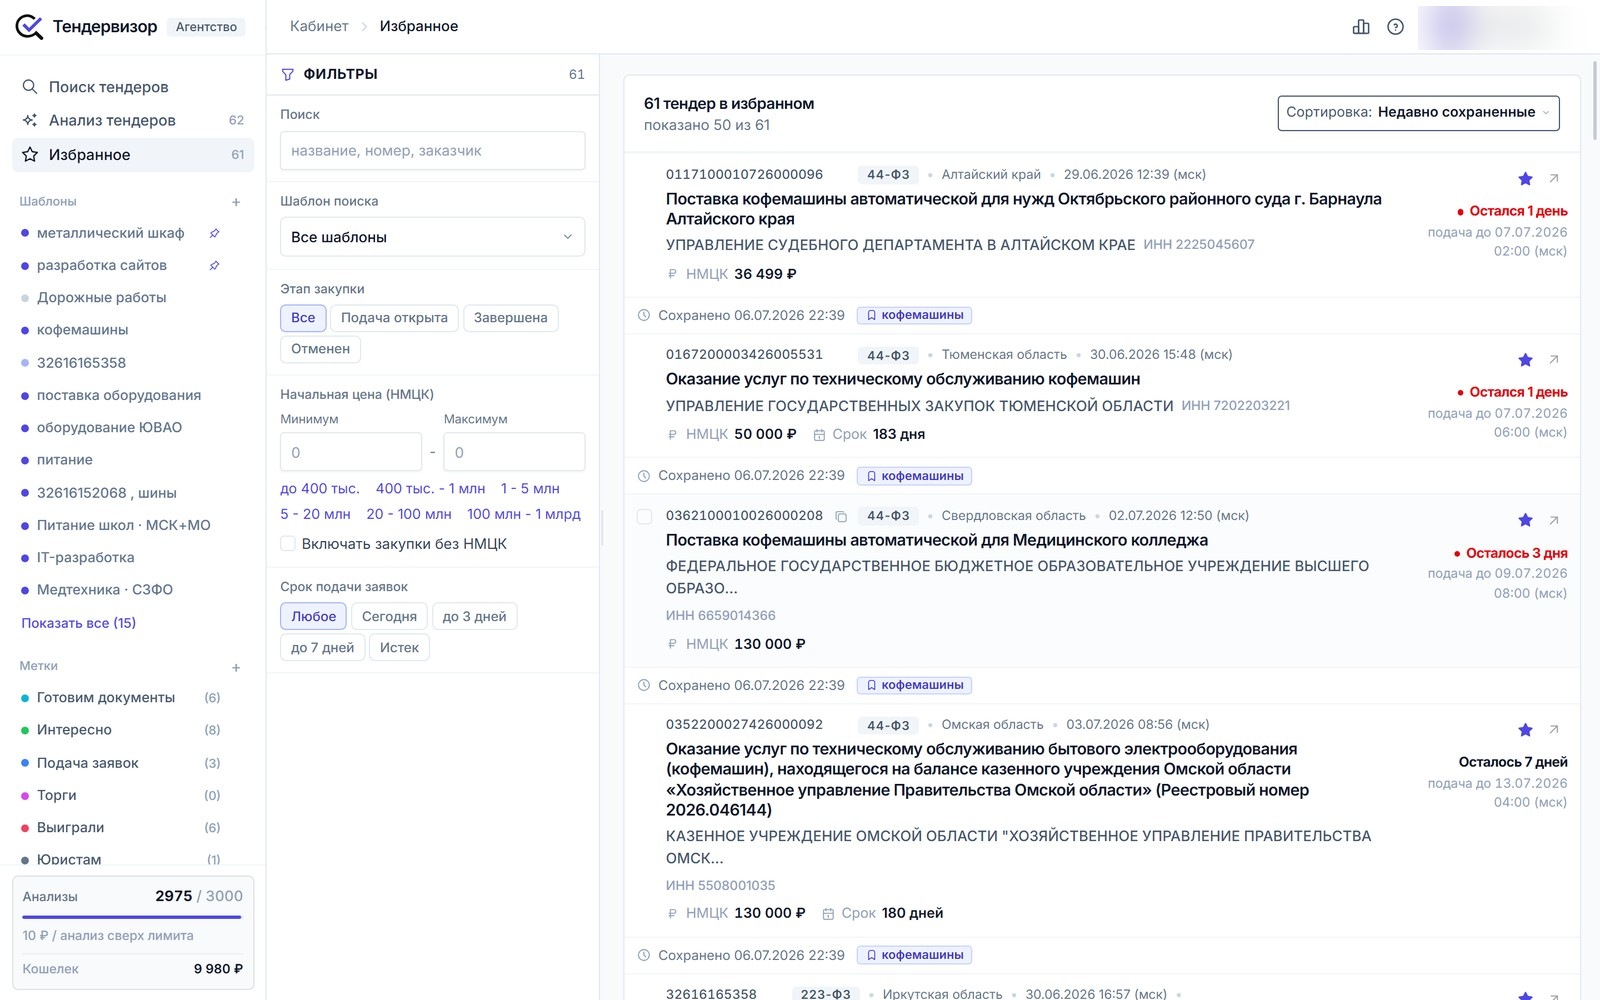Screen dimensions: 1600x1000
Task: Focus the Минимум price field
Action: coord(351,452)
